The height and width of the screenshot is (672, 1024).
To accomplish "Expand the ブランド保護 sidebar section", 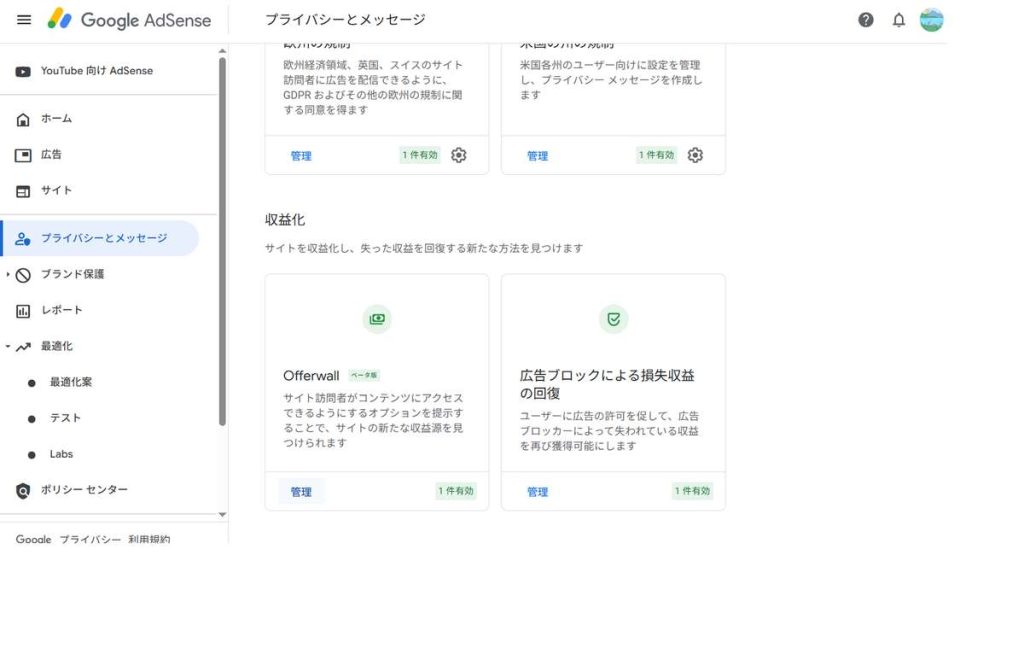I will [9, 274].
